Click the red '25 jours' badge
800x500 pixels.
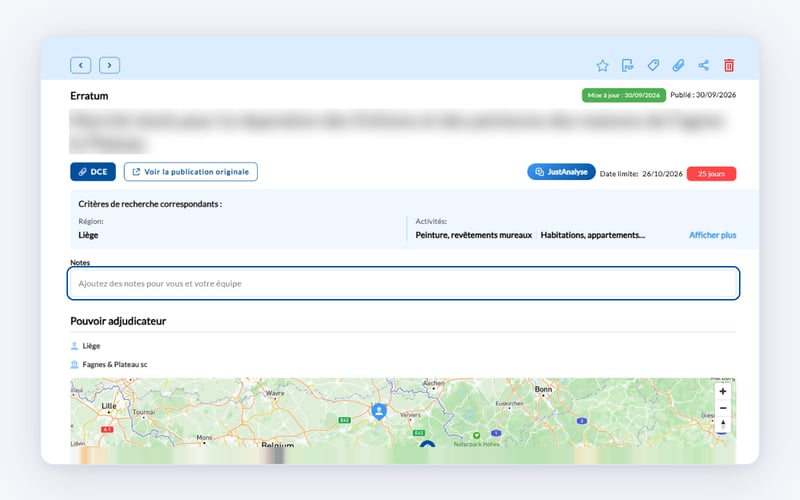click(x=711, y=174)
